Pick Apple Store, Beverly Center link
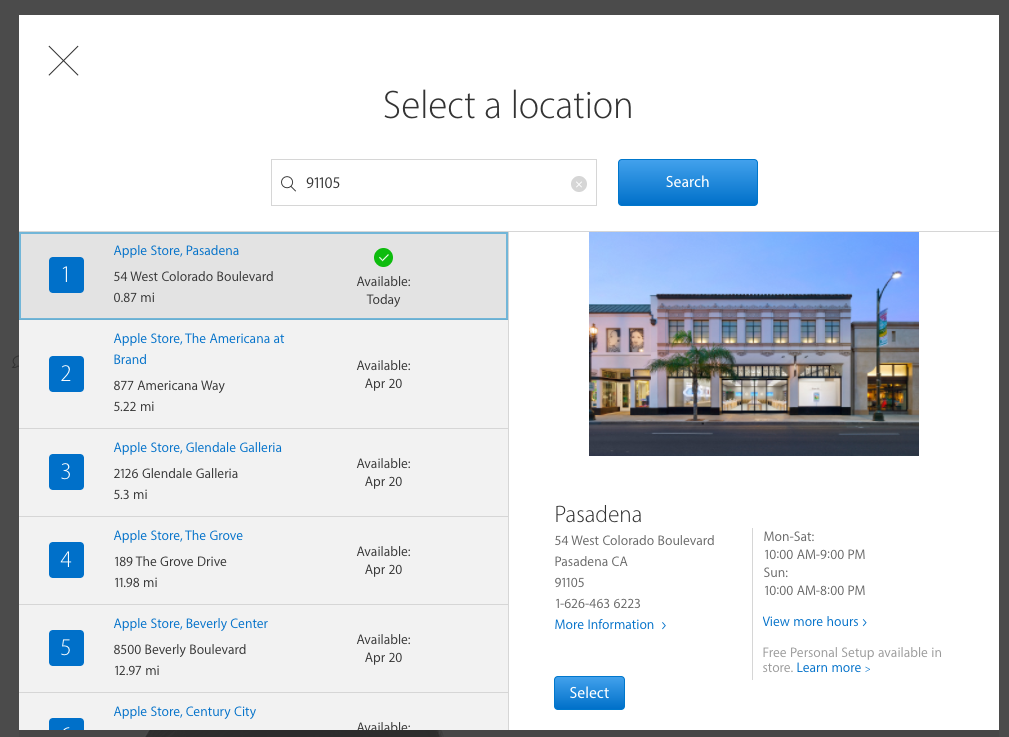 [190, 624]
